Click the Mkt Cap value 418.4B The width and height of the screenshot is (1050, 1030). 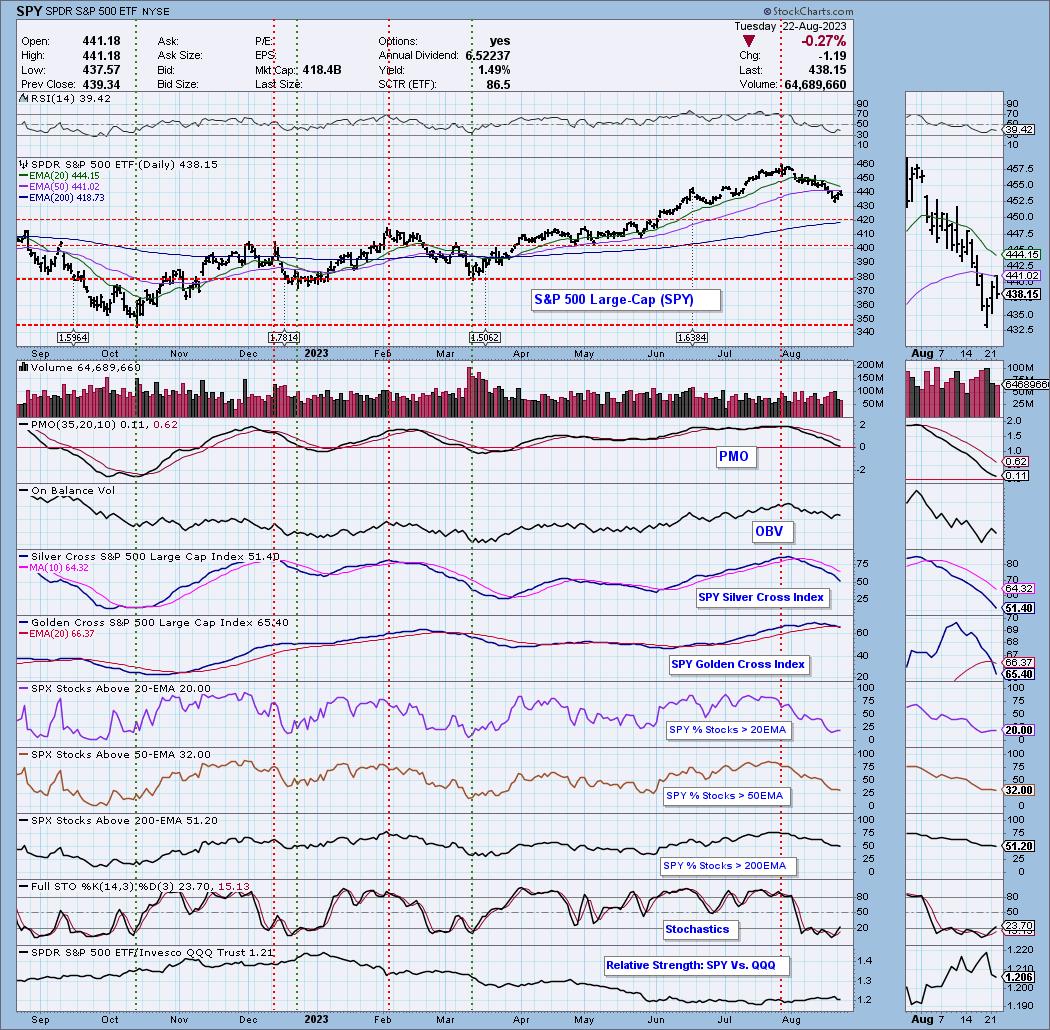pyautogui.click(x=321, y=70)
